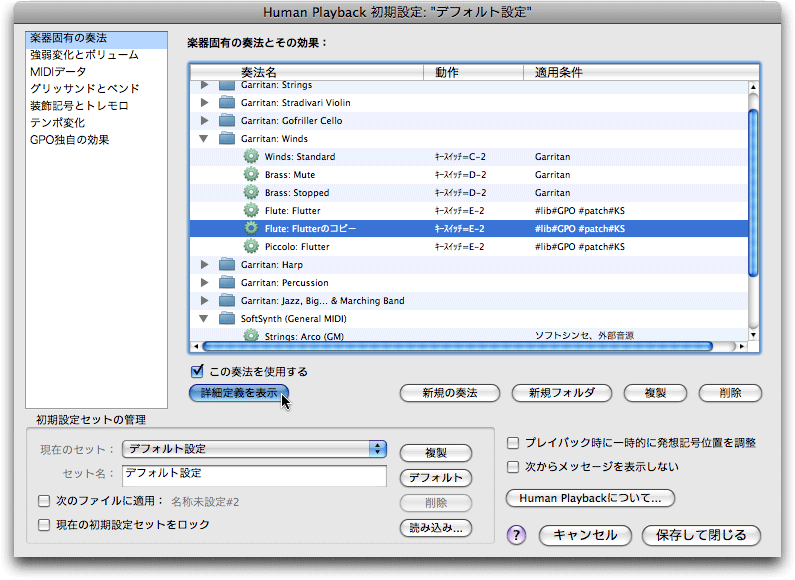795x580 pixels.
Task: Click the デフォルト button
Action: pyautogui.click(x=436, y=478)
